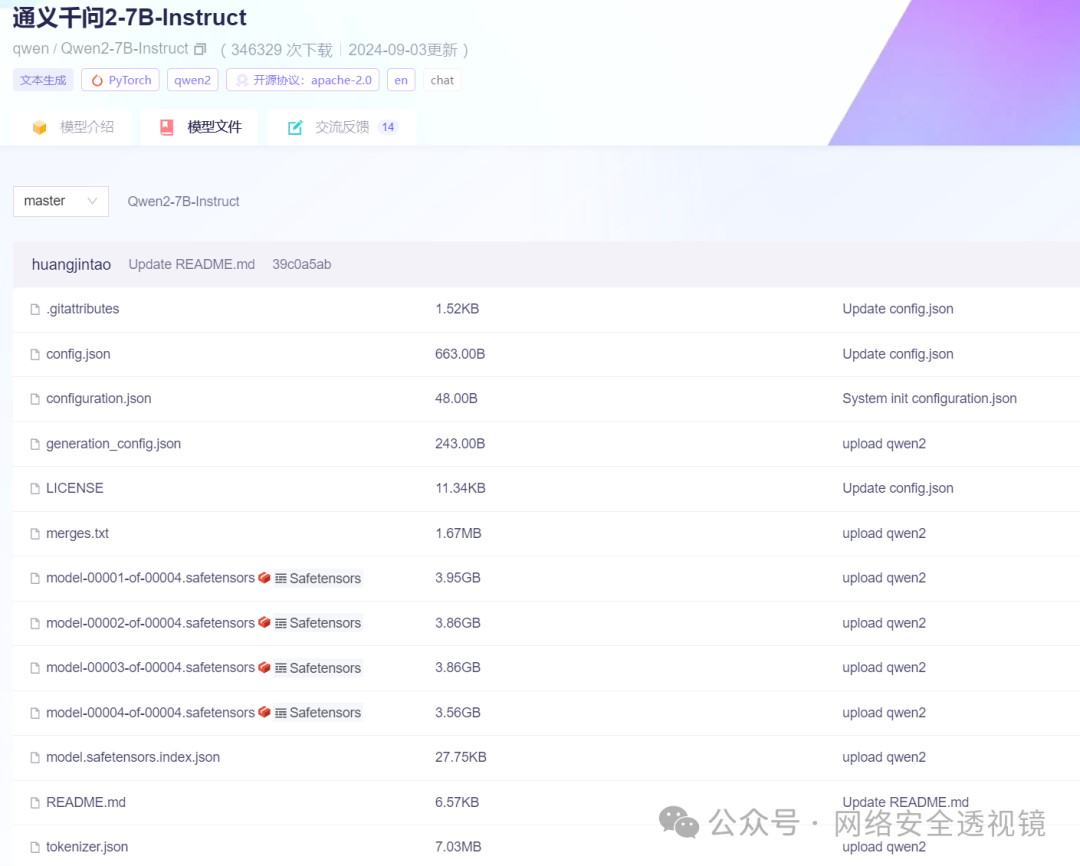The image size is (1080, 866).
Task: Switch to the 模型介绍 tab
Action: pyautogui.click(x=72, y=127)
